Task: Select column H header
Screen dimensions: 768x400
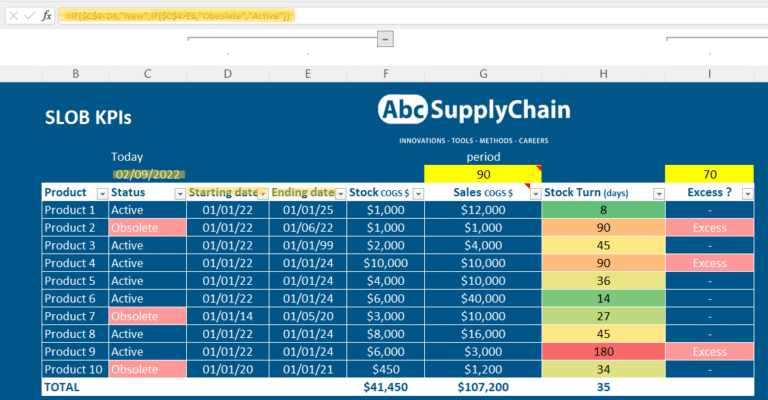Action: point(603,73)
